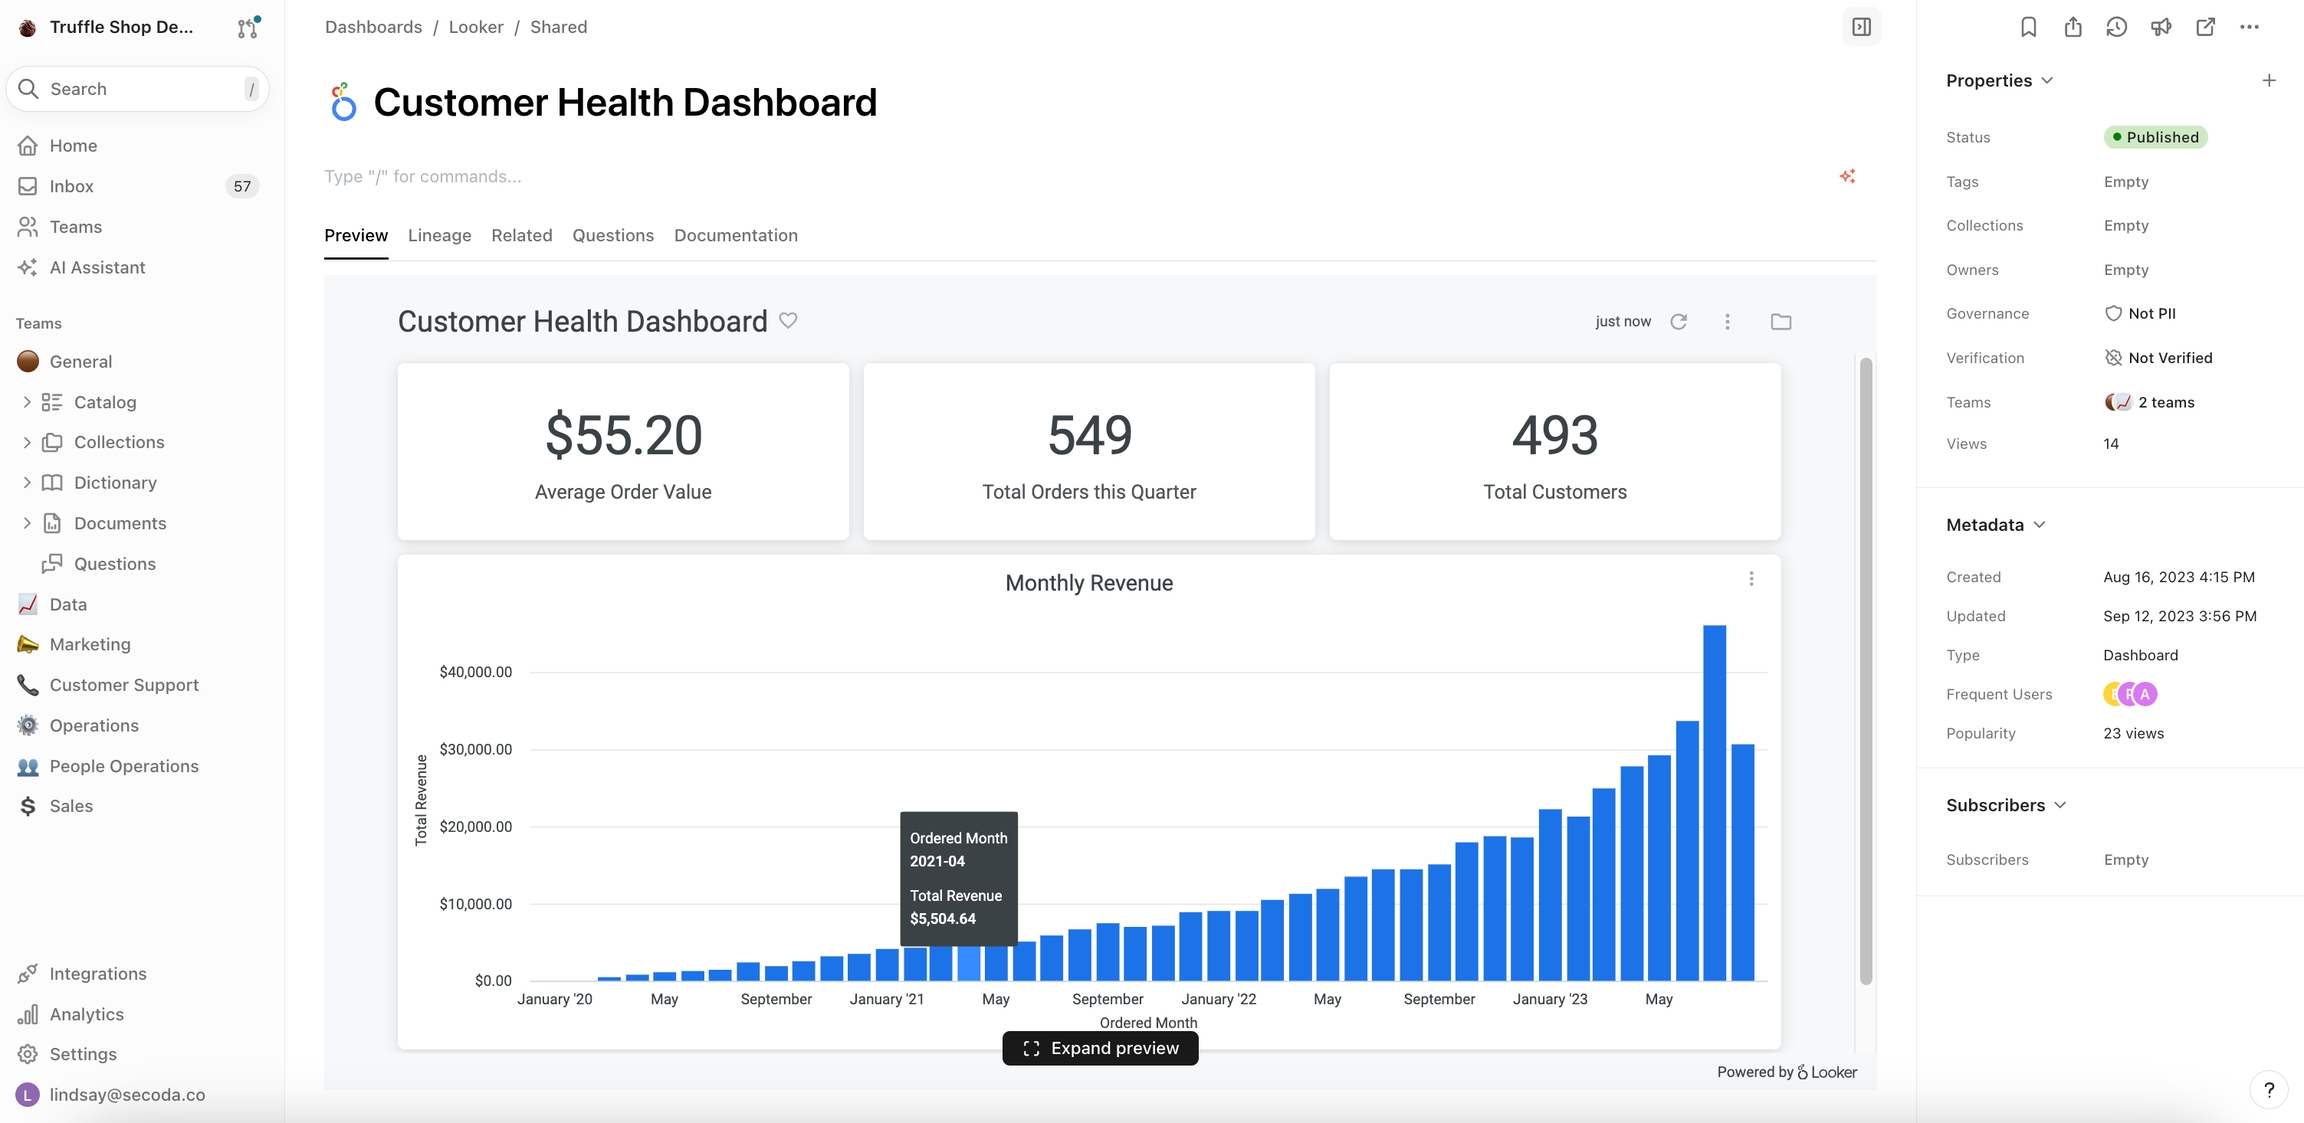Toggle the right side panel
Screen dimensions: 2304x1123
1861,27
